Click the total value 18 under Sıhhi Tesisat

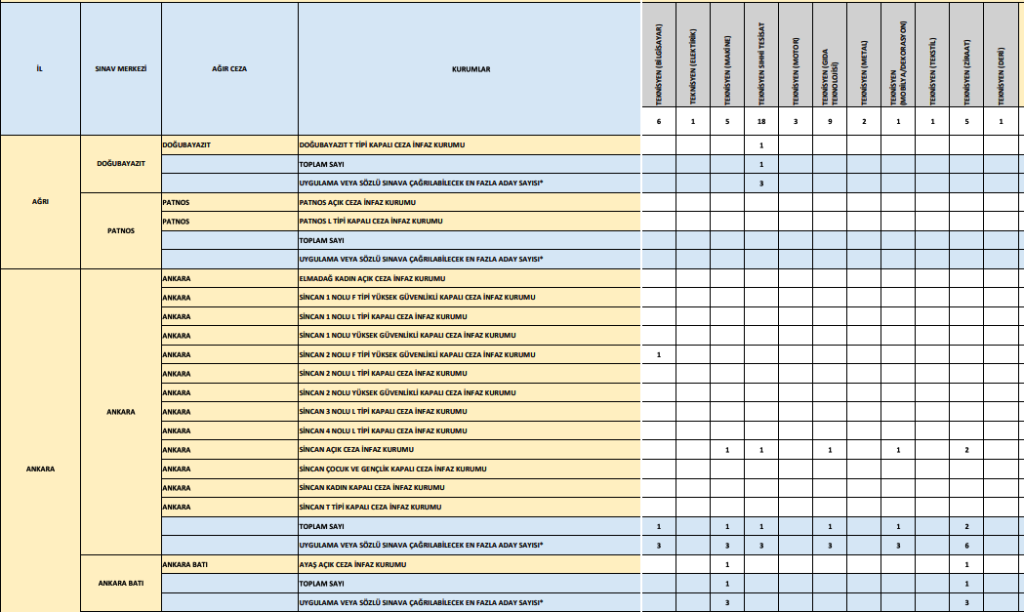(x=761, y=122)
